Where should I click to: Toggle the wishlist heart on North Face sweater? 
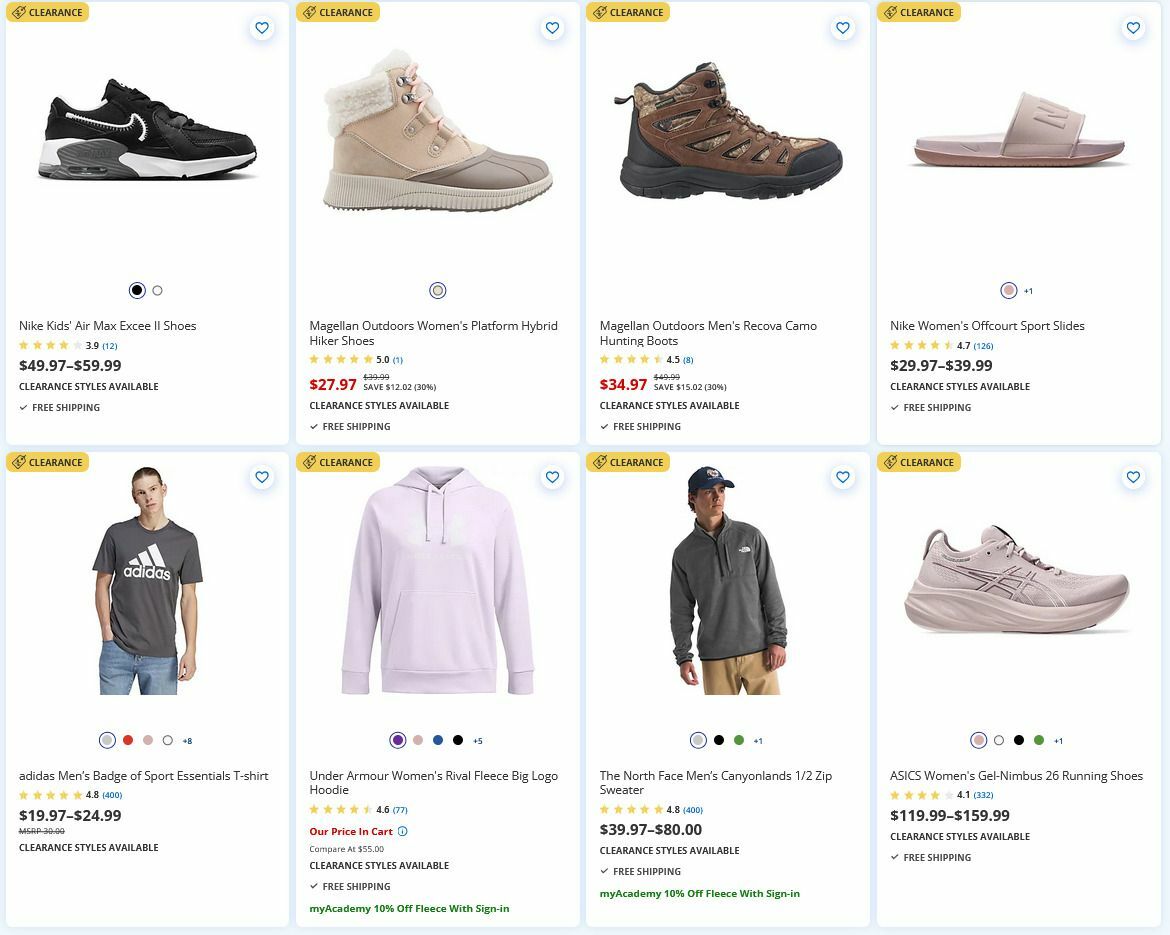click(x=842, y=477)
